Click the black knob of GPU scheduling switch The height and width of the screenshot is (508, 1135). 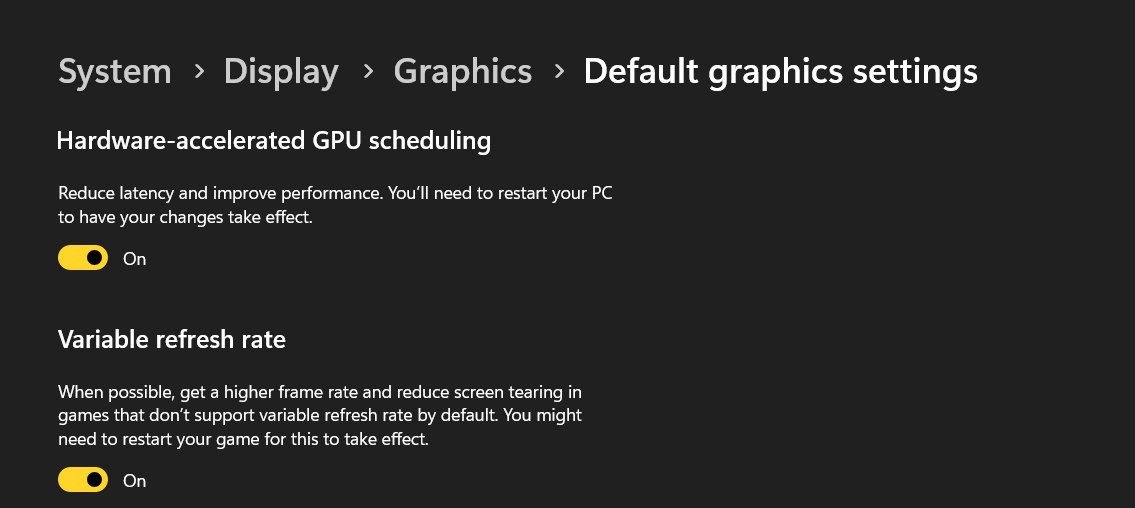click(x=95, y=259)
